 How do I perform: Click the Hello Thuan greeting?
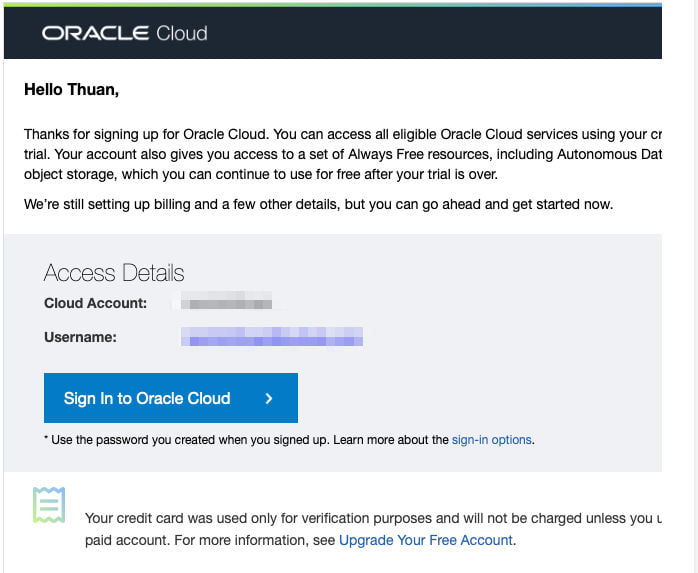click(x=71, y=90)
